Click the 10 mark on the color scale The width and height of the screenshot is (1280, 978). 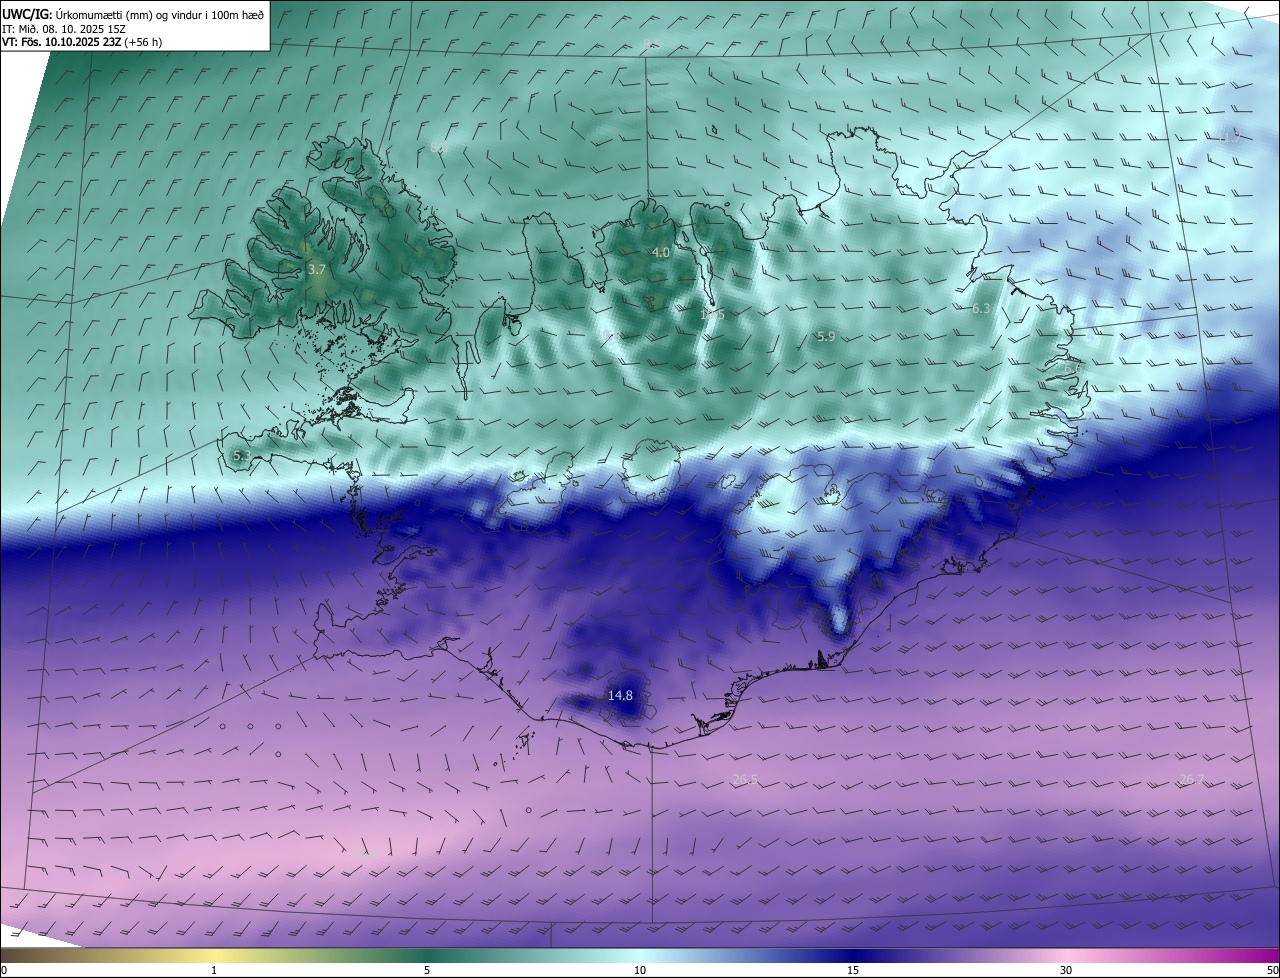tap(640, 970)
